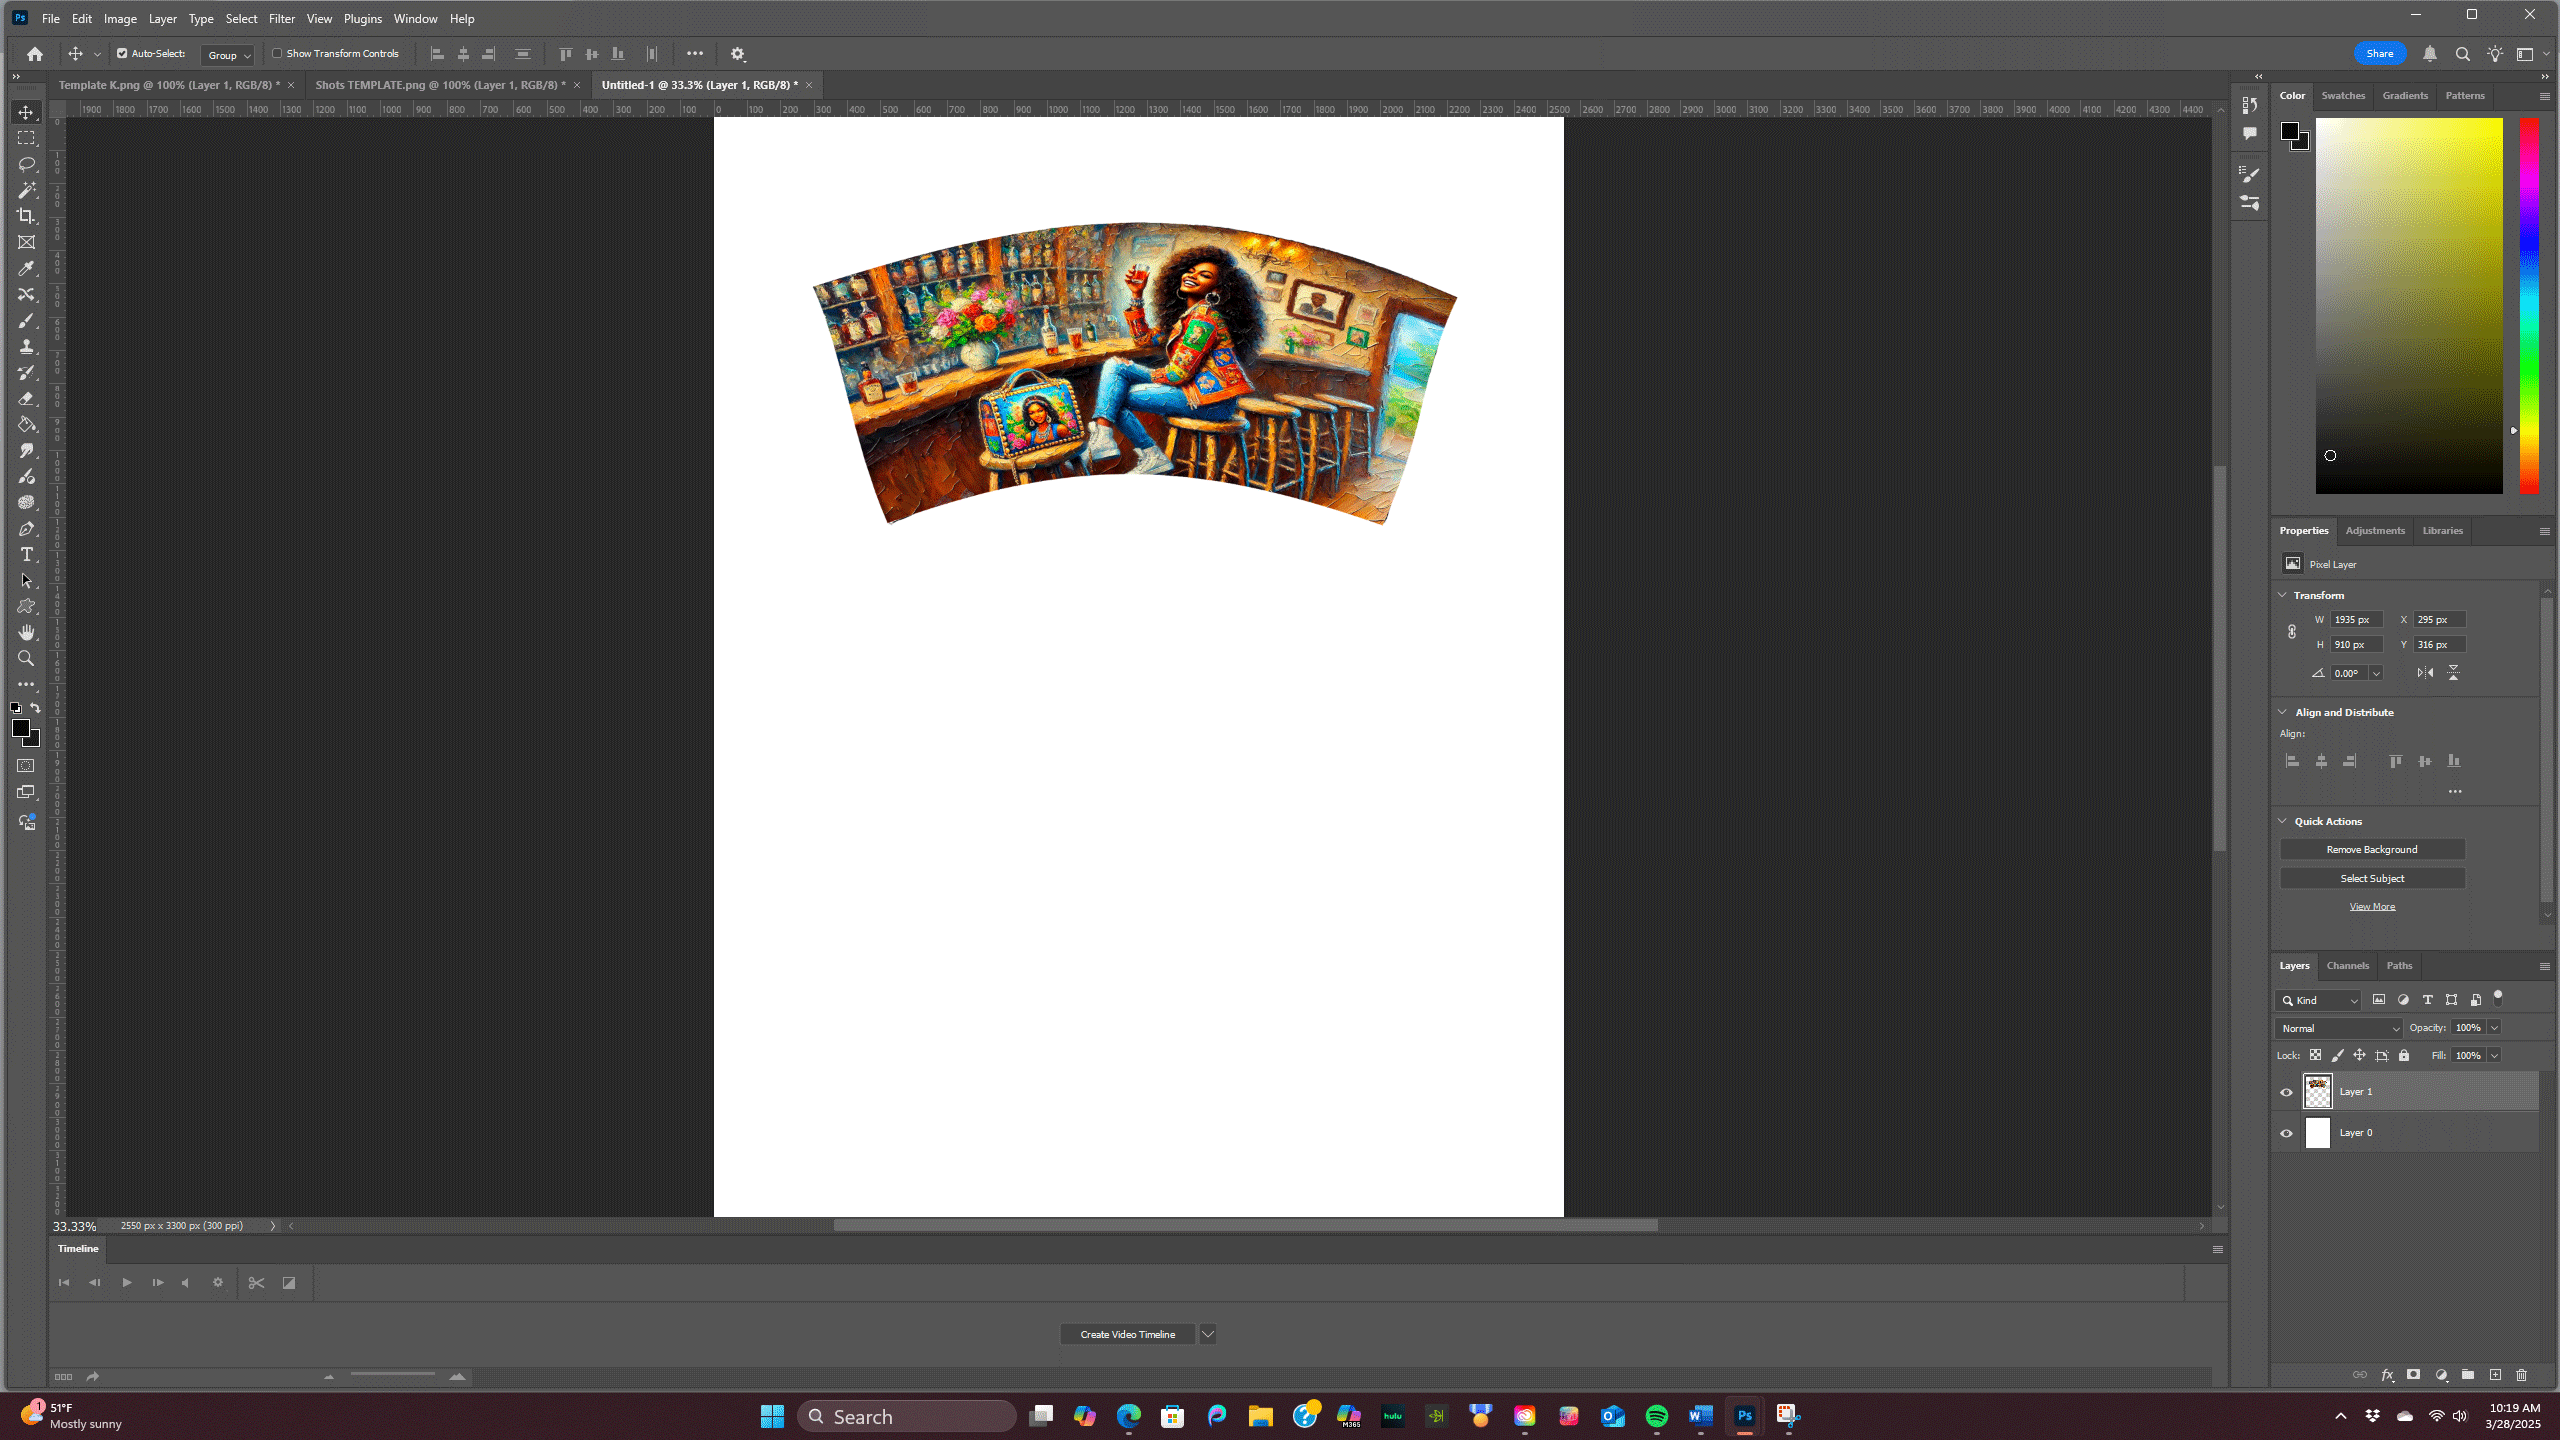Click the Remove Background button
The height and width of the screenshot is (1440, 2560).
click(x=2372, y=850)
